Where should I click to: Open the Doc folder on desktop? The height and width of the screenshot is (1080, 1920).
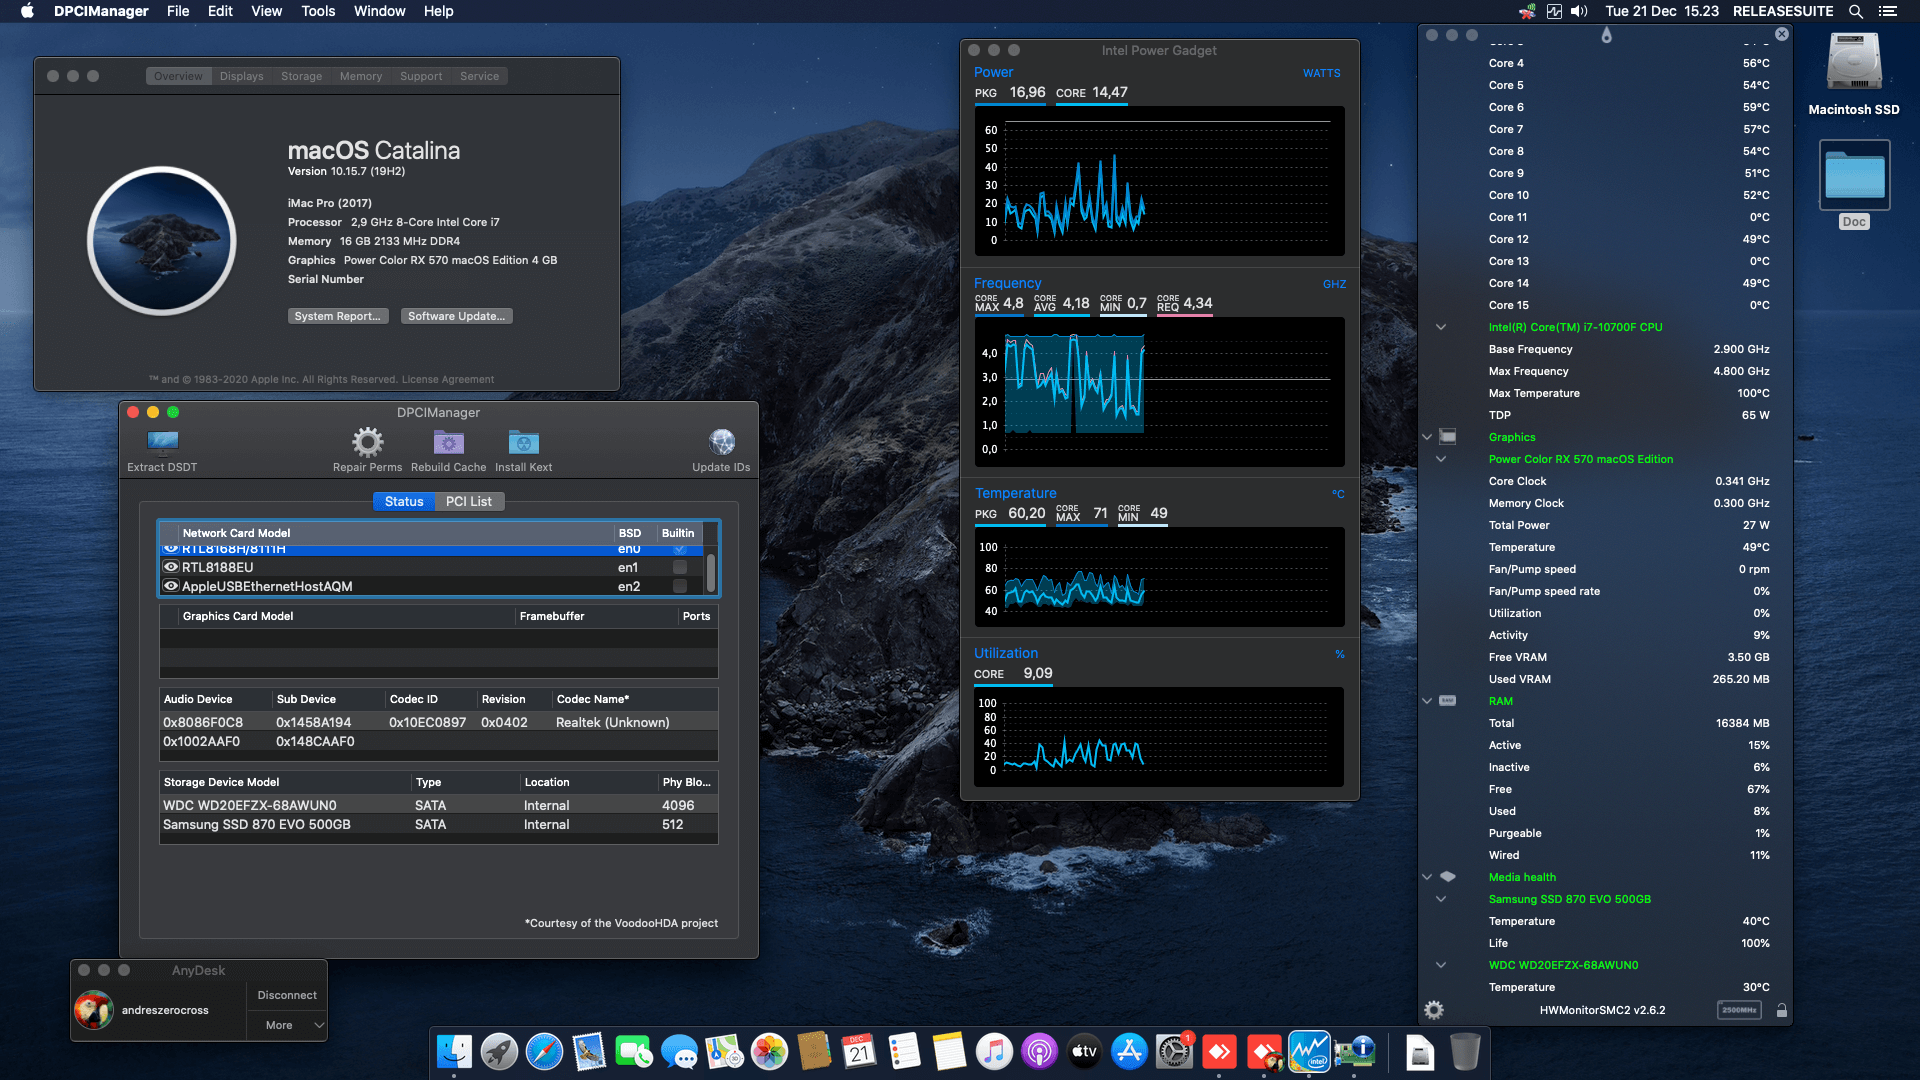(x=1854, y=175)
